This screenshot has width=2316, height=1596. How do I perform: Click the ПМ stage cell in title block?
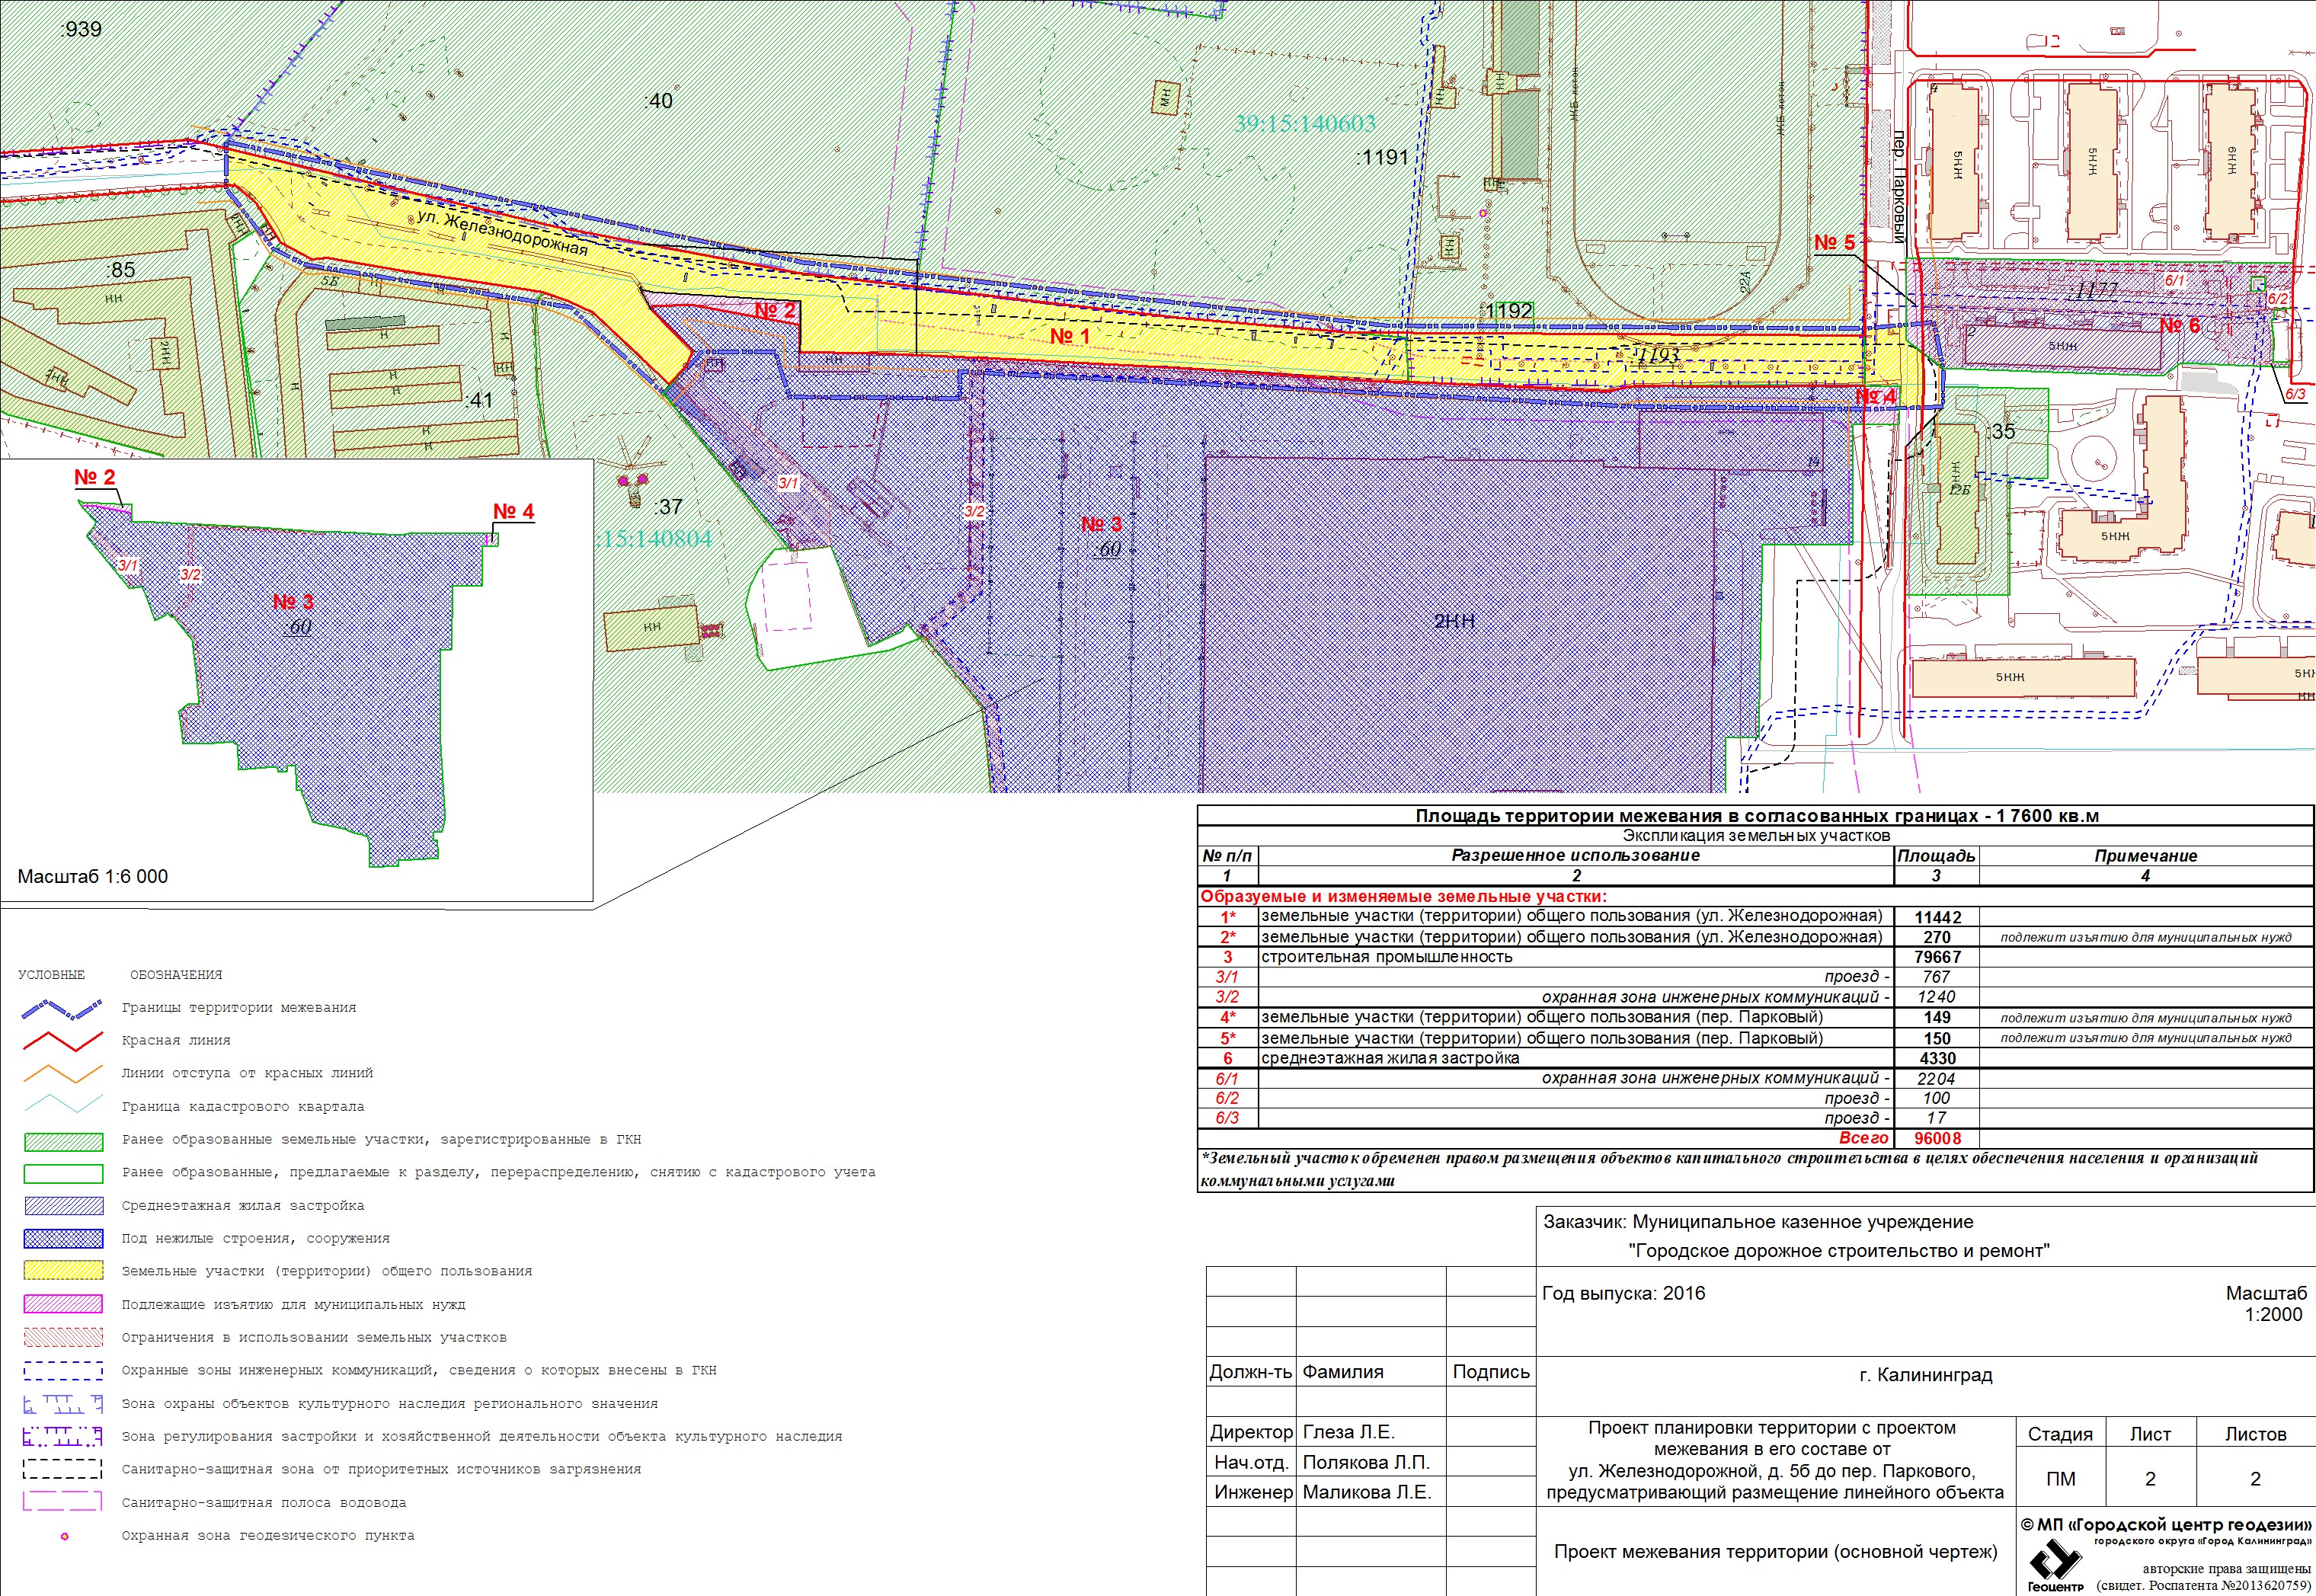pyautogui.click(x=2060, y=1478)
